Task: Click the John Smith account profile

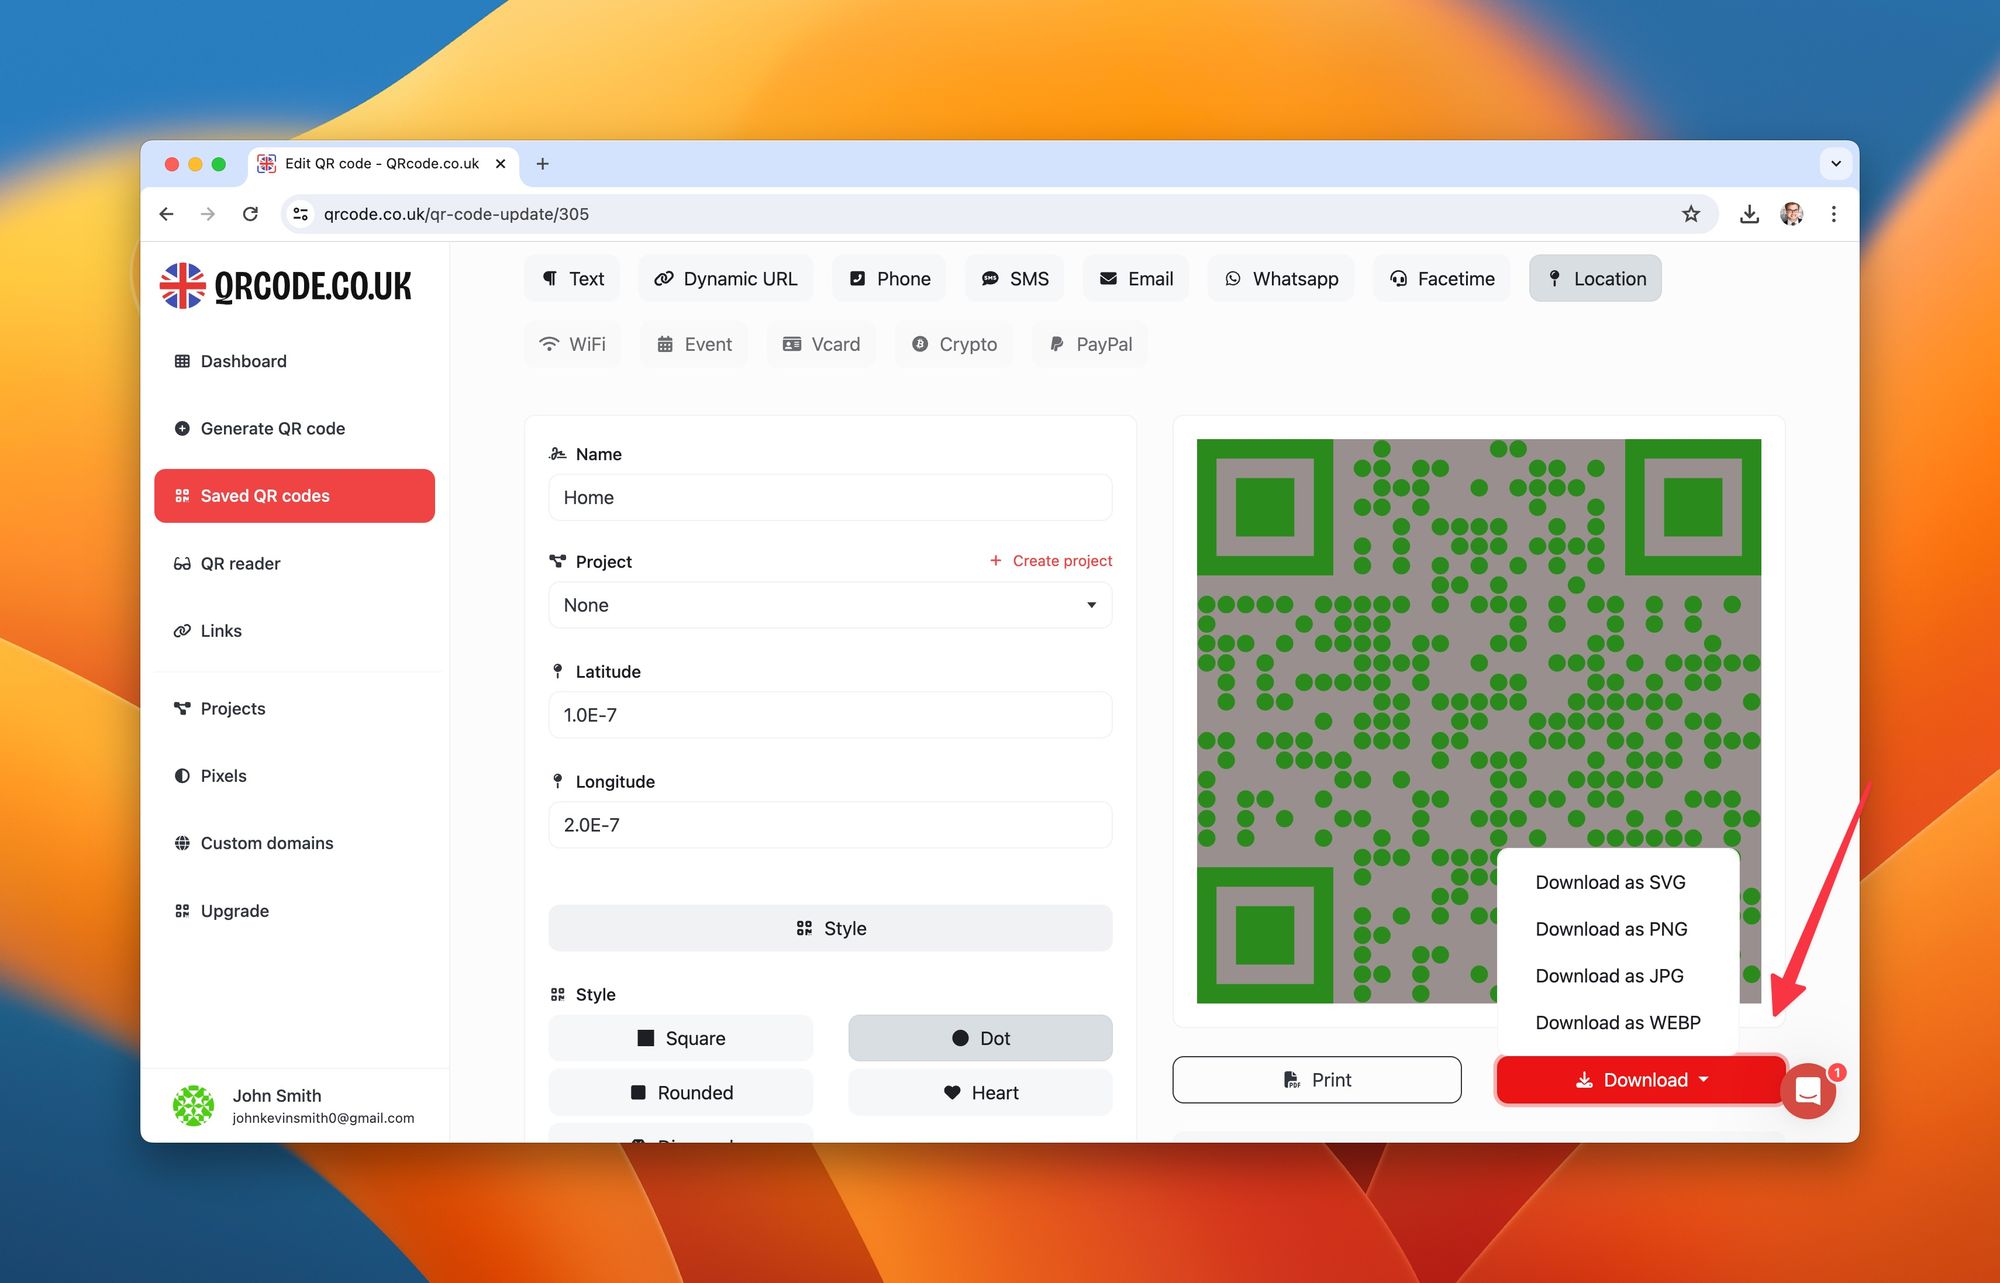Action: click(294, 1106)
